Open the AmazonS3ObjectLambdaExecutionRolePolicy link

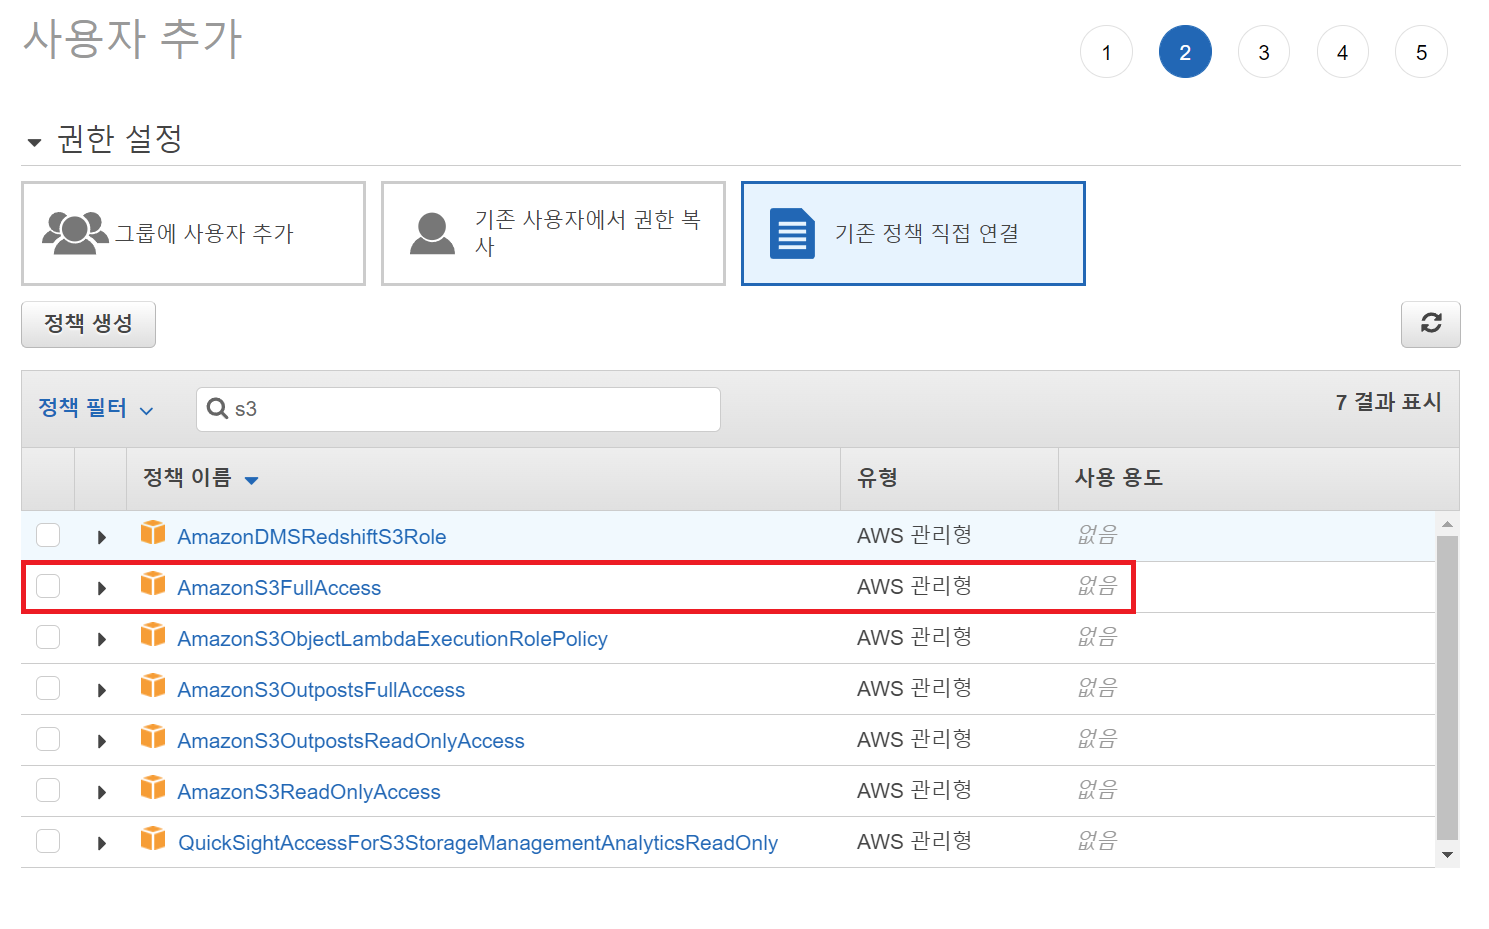[392, 639]
